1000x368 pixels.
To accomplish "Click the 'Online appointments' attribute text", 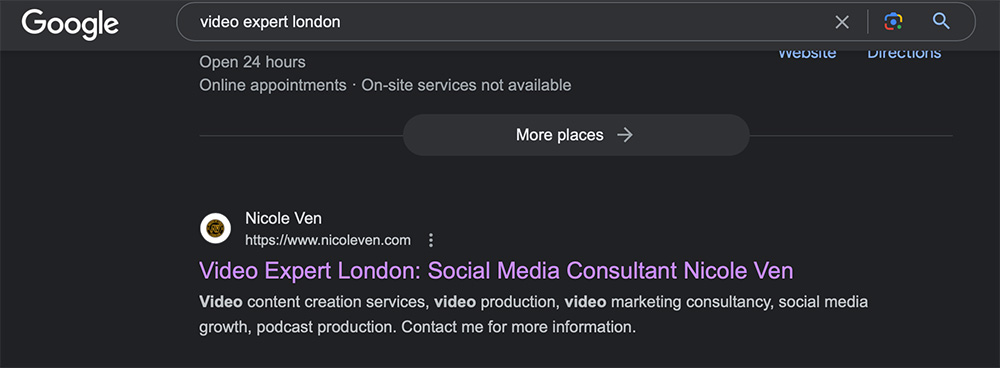I will pos(273,85).
